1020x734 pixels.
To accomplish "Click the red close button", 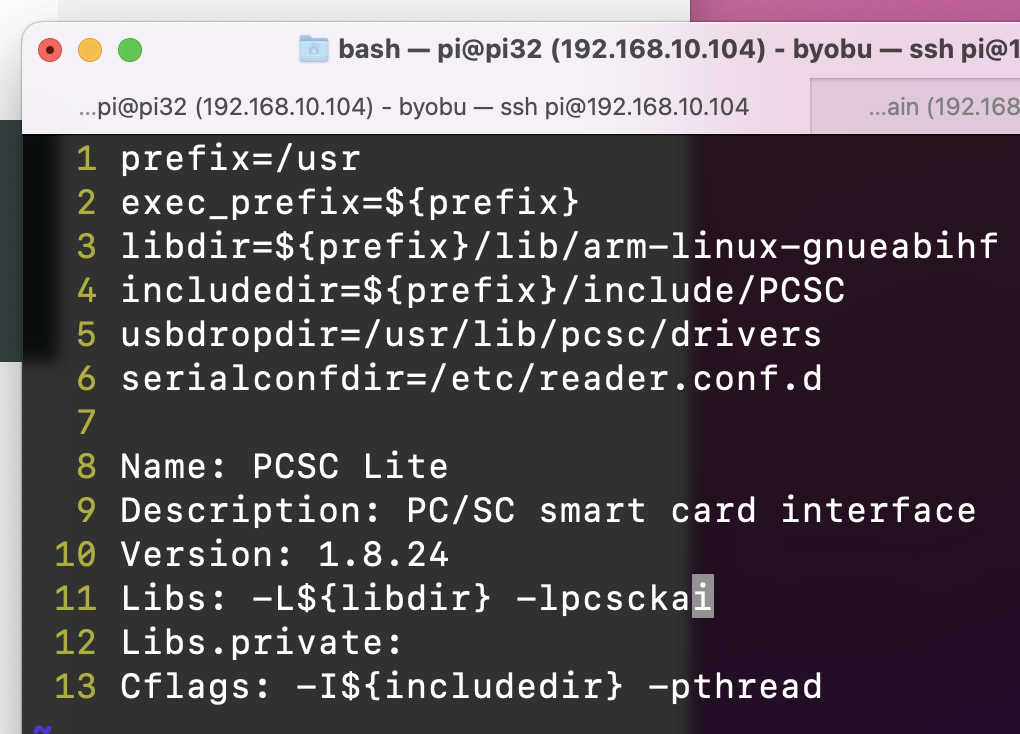I will 49,48.
